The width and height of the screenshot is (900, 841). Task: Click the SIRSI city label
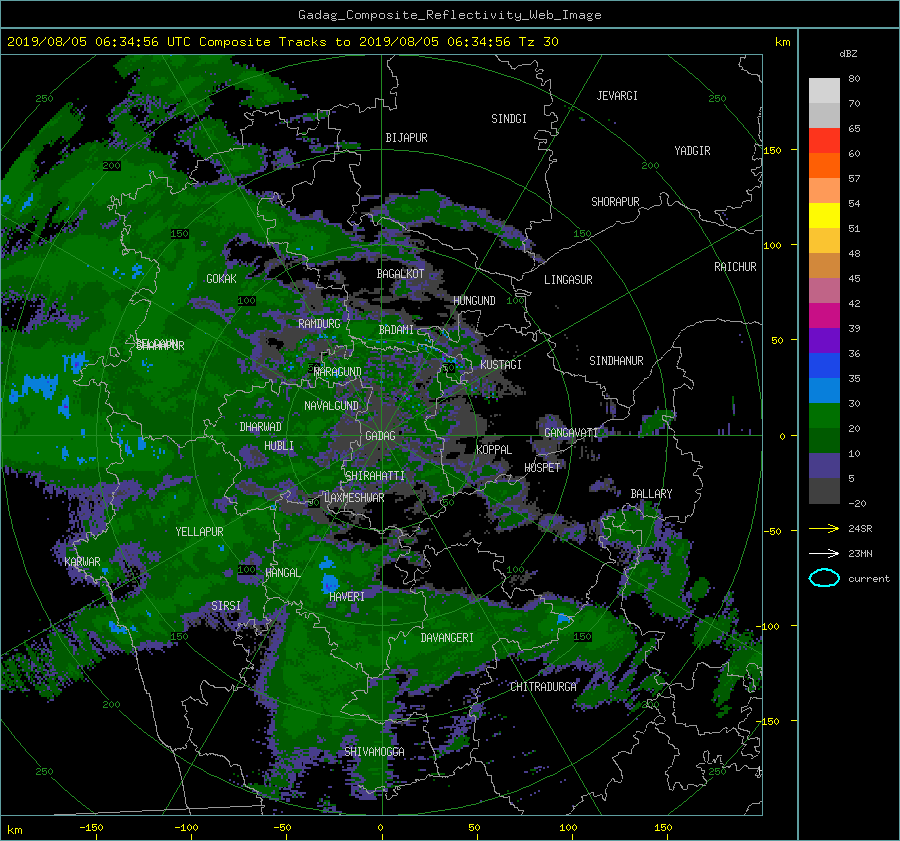tap(226, 606)
